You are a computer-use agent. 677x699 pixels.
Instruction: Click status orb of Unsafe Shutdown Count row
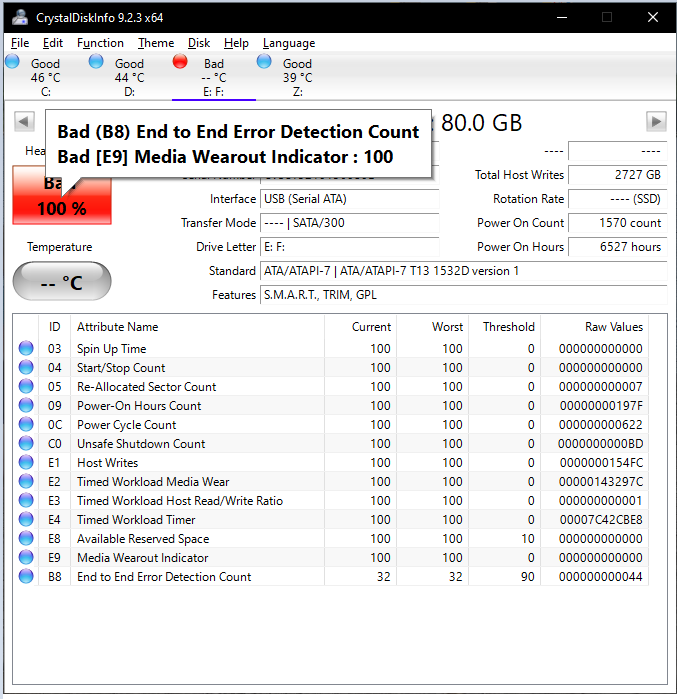click(26, 444)
